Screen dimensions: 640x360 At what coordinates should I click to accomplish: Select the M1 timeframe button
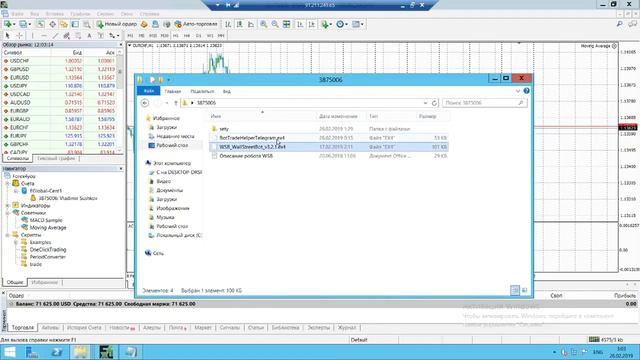click(x=130, y=36)
